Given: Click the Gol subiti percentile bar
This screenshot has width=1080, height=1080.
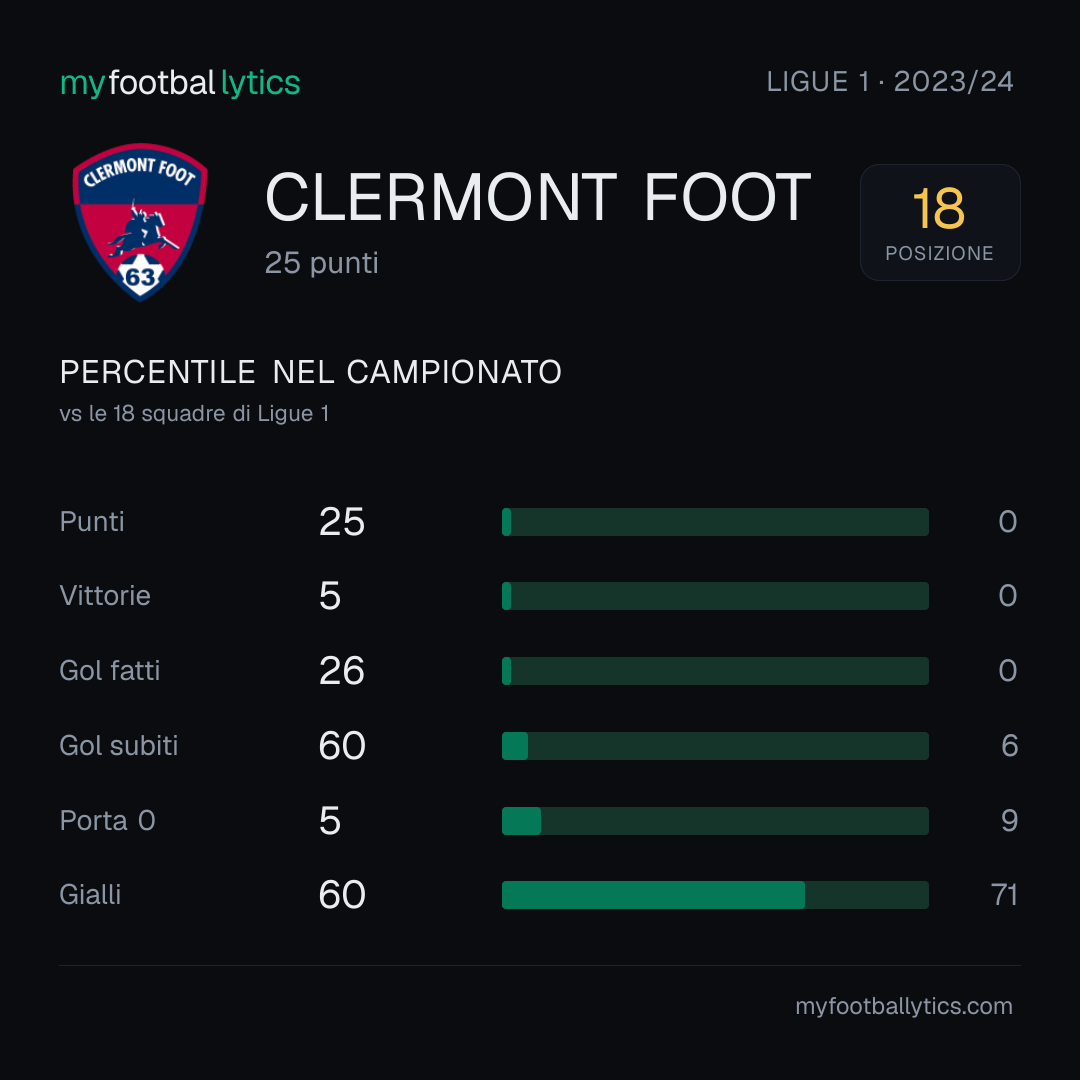Looking at the screenshot, I should [715, 746].
